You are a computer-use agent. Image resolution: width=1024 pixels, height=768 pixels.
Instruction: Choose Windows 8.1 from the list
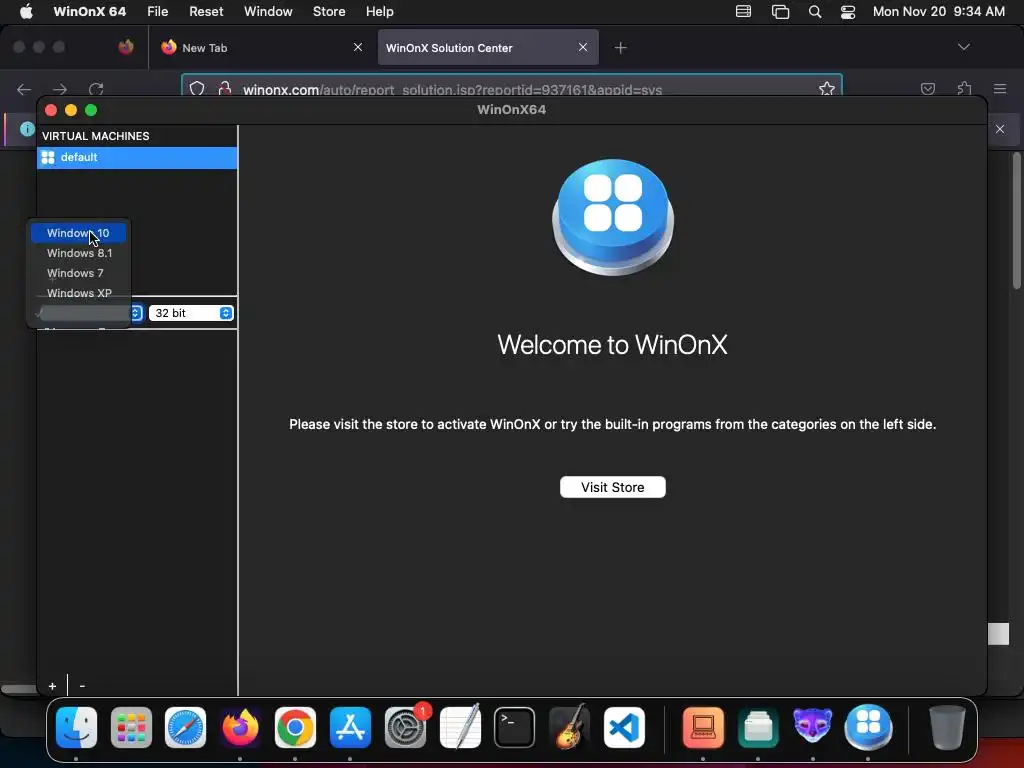tap(78, 253)
